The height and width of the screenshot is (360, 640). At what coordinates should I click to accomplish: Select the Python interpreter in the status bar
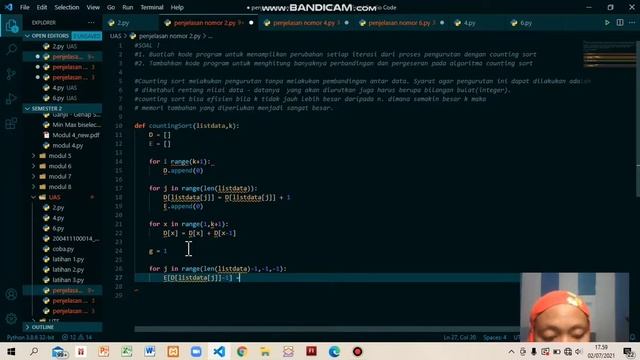coord(31,338)
